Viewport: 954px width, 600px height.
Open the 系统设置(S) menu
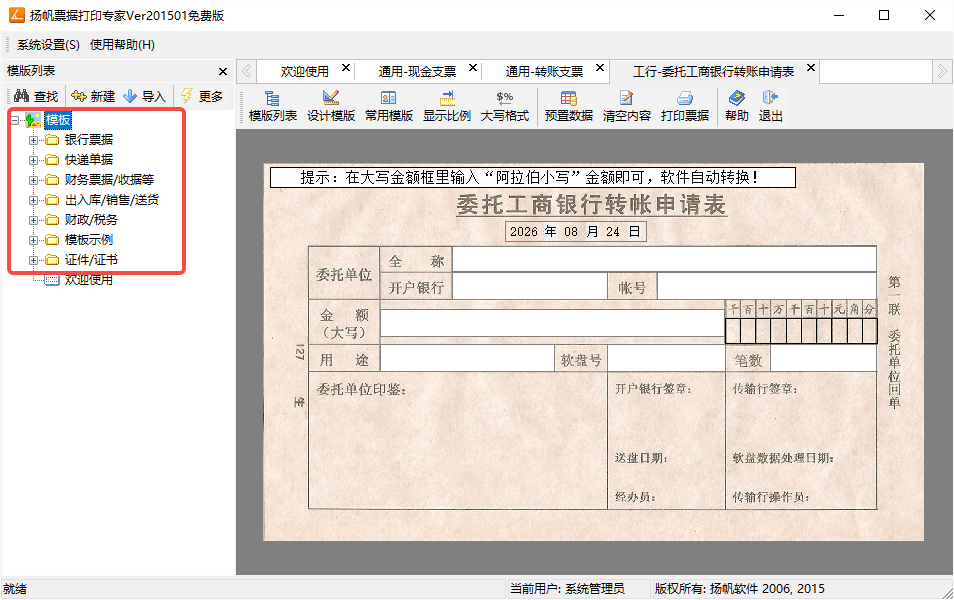48,45
